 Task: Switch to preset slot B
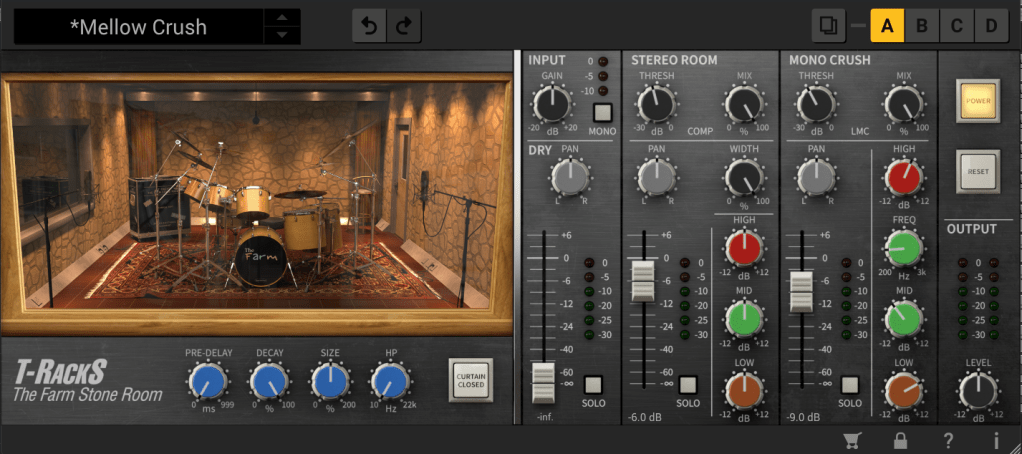pos(921,25)
